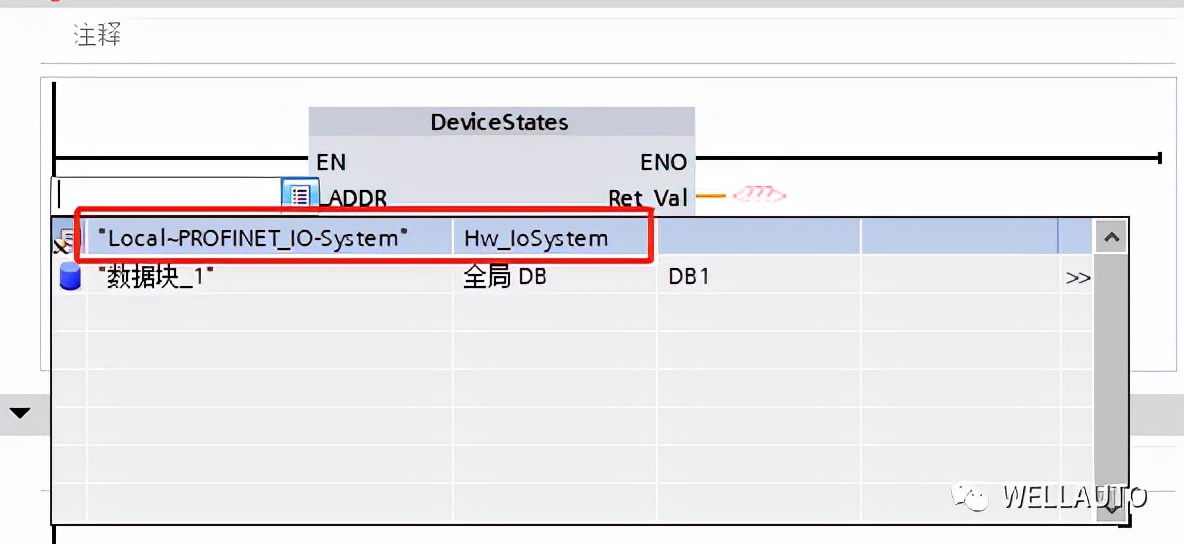This screenshot has width=1184, height=544.
Task: Click the LADDR operand input field
Action: 168,195
